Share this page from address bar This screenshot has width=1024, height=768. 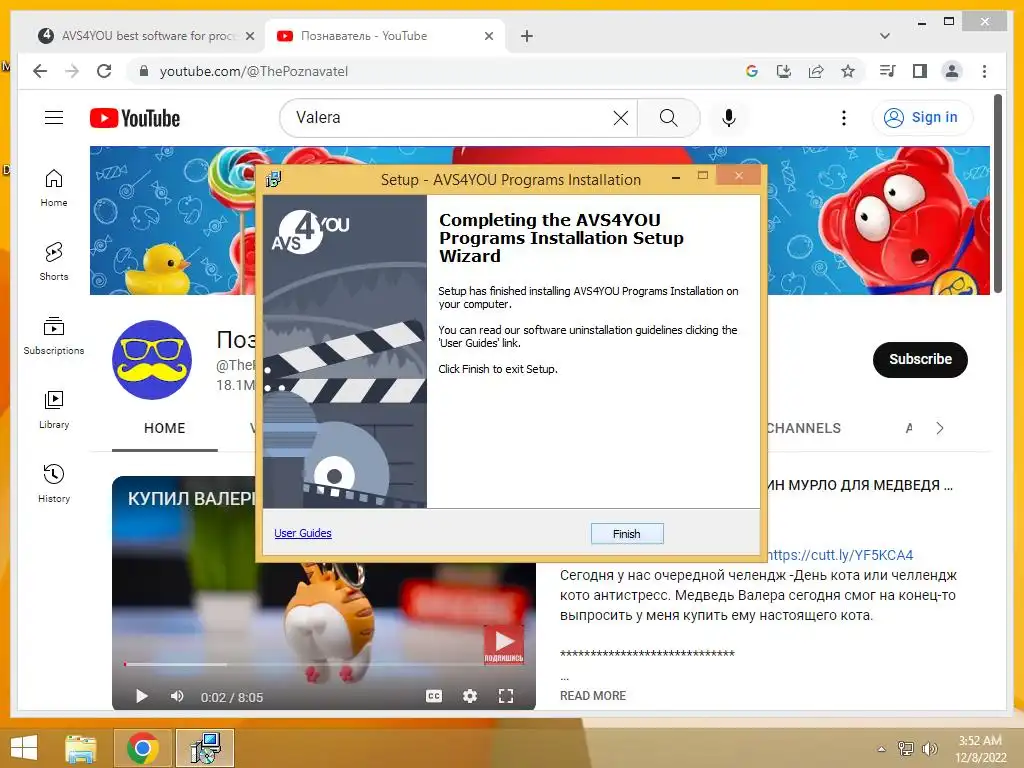(x=816, y=71)
